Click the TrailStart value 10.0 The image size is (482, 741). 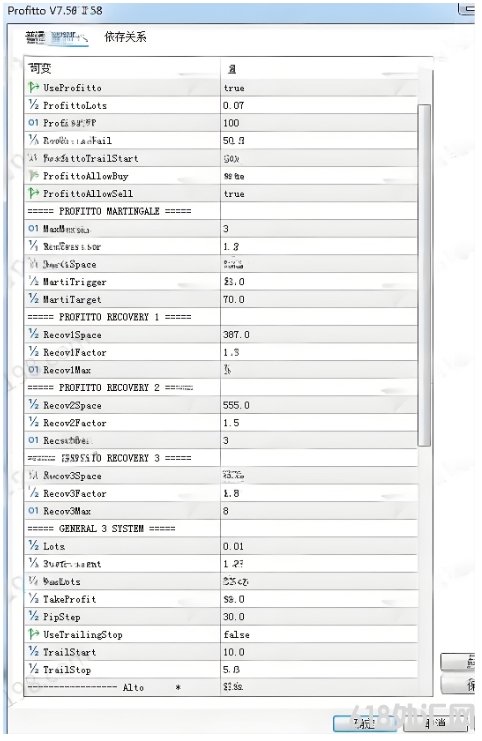(x=233, y=652)
